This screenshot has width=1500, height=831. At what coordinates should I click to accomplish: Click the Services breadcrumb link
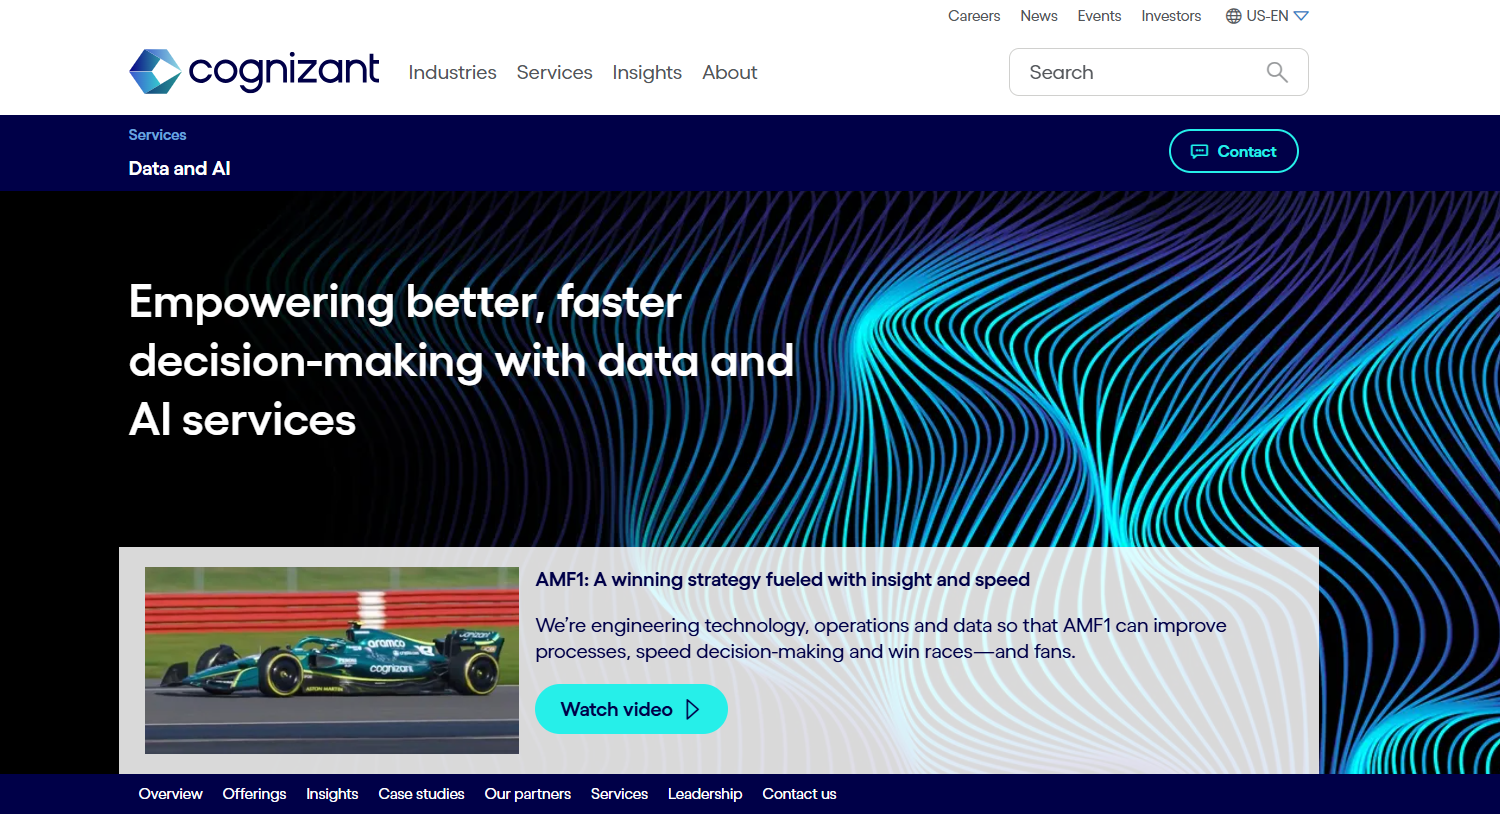click(157, 135)
